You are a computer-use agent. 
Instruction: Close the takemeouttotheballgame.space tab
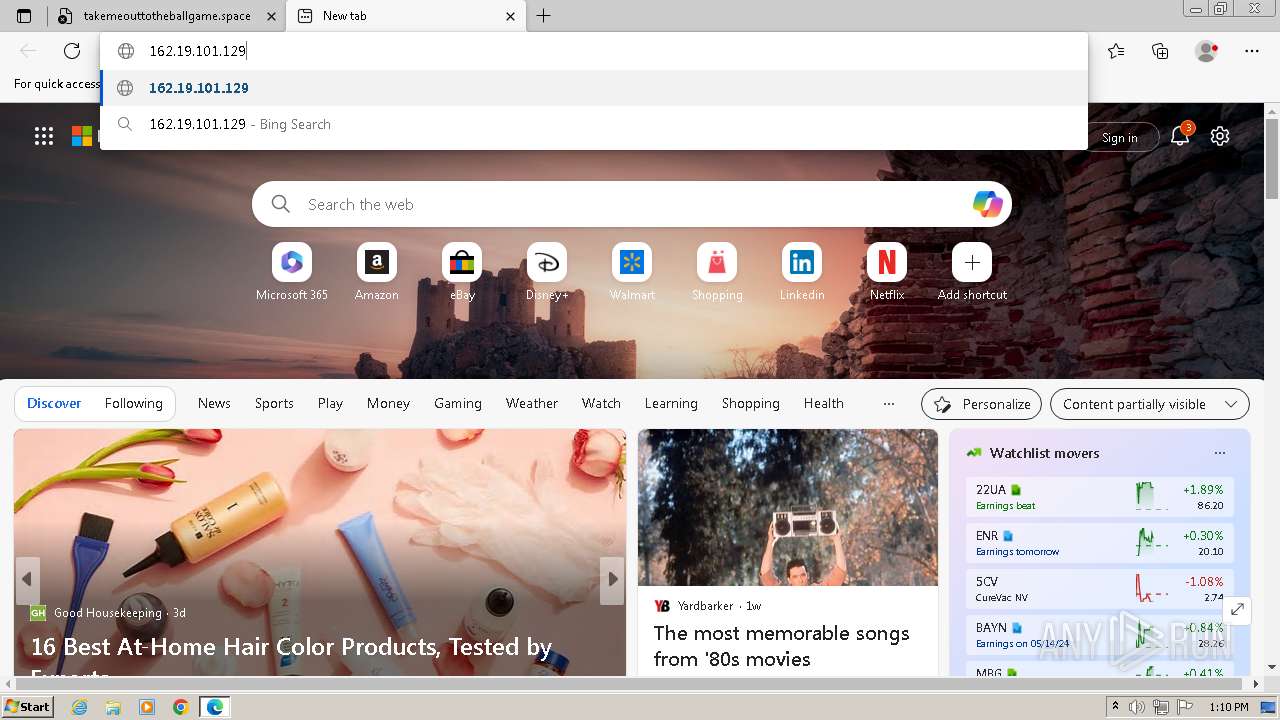tap(271, 16)
